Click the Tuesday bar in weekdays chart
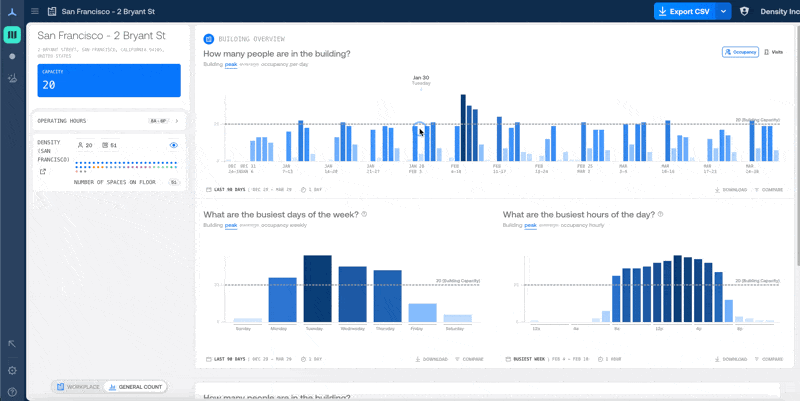This screenshot has width=800, height=401. coord(317,289)
